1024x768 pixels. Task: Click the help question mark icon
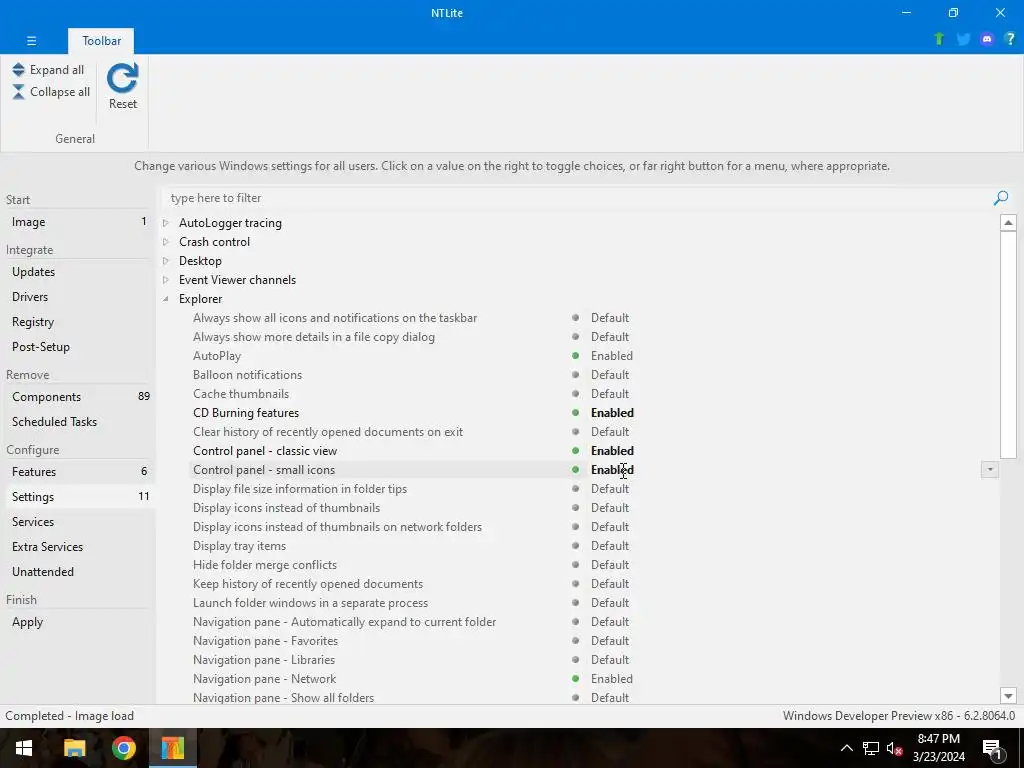[1010, 39]
